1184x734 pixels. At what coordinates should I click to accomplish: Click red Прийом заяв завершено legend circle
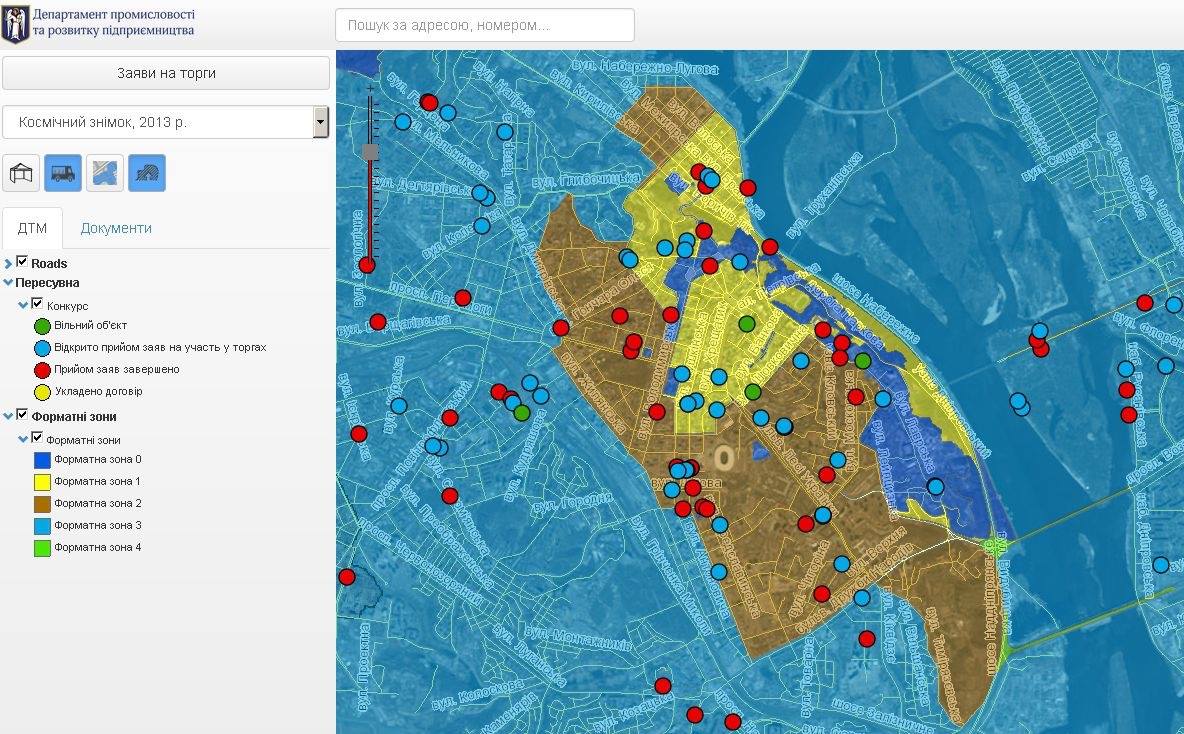tap(42, 370)
